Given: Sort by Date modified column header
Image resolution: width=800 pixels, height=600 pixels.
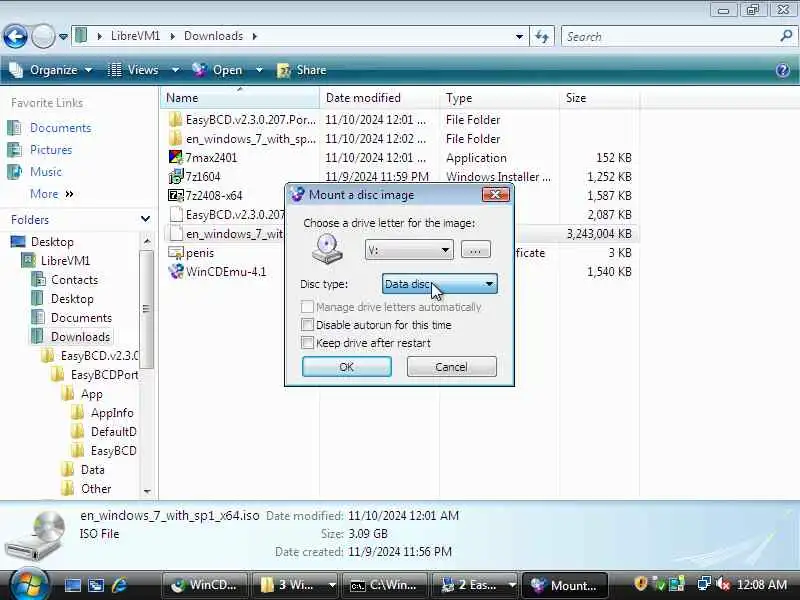Looking at the screenshot, I should tap(380, 98).
